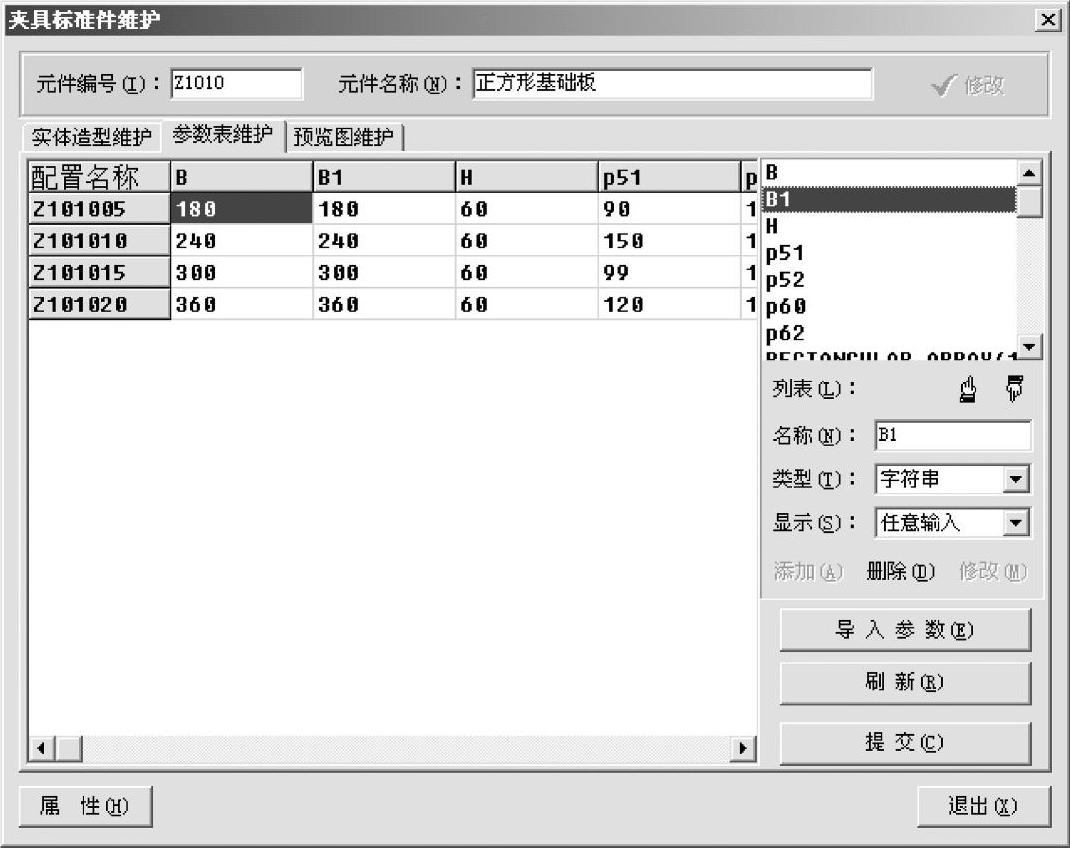
Task: Select cell 120 in p51 column
Action: point(669,304)
